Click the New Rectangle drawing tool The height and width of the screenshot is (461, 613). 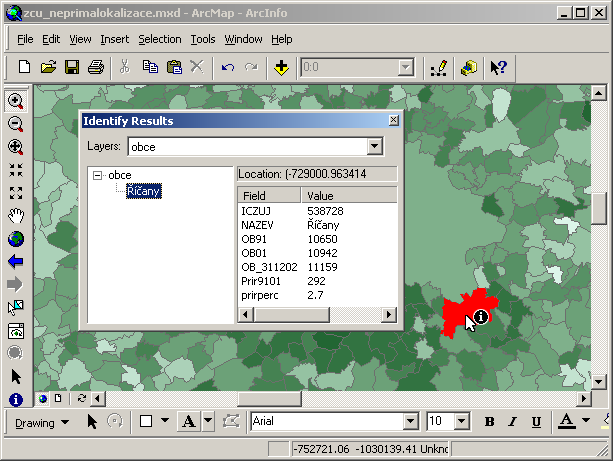pyautogui.click(x=146, y=422)
